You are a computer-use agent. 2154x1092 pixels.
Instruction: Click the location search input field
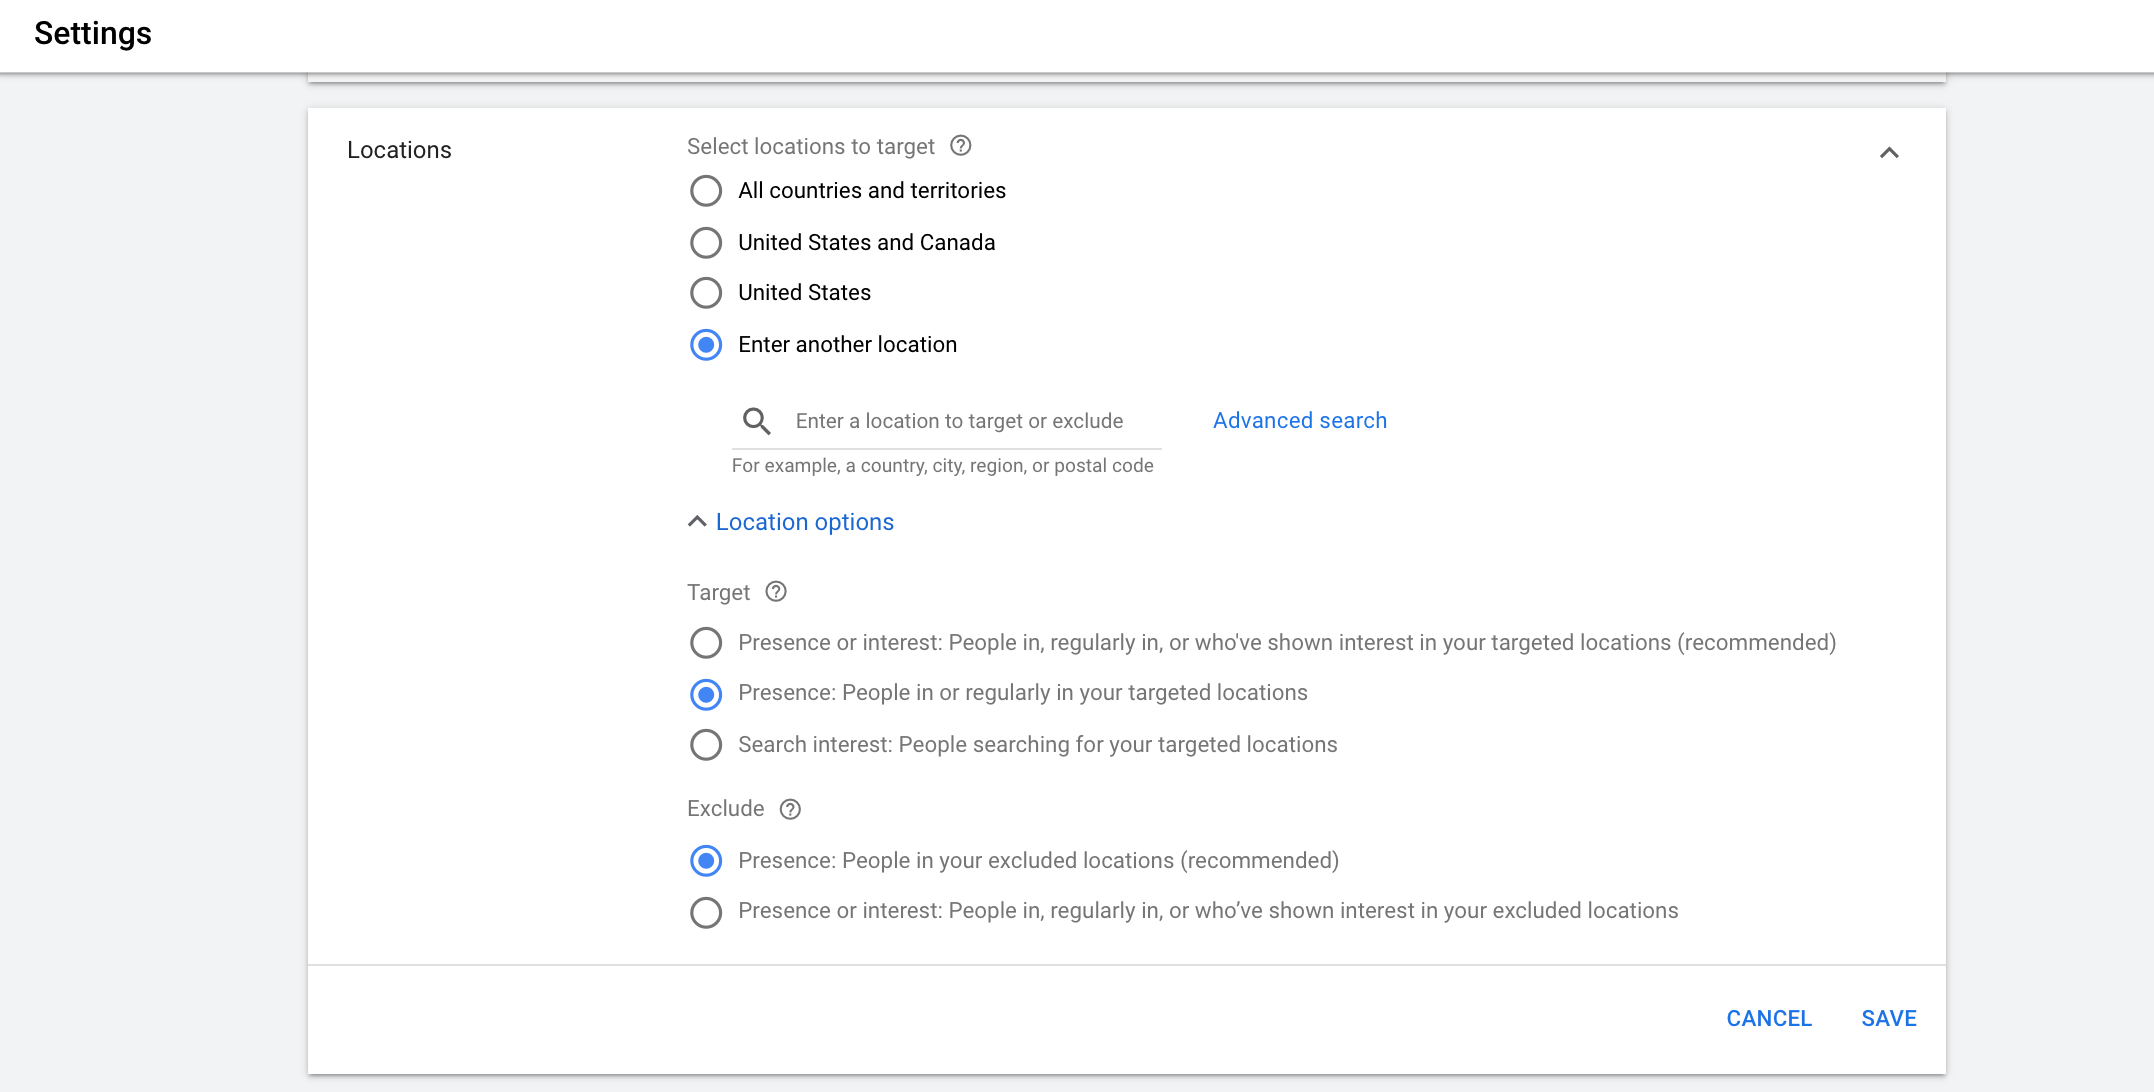959,421
